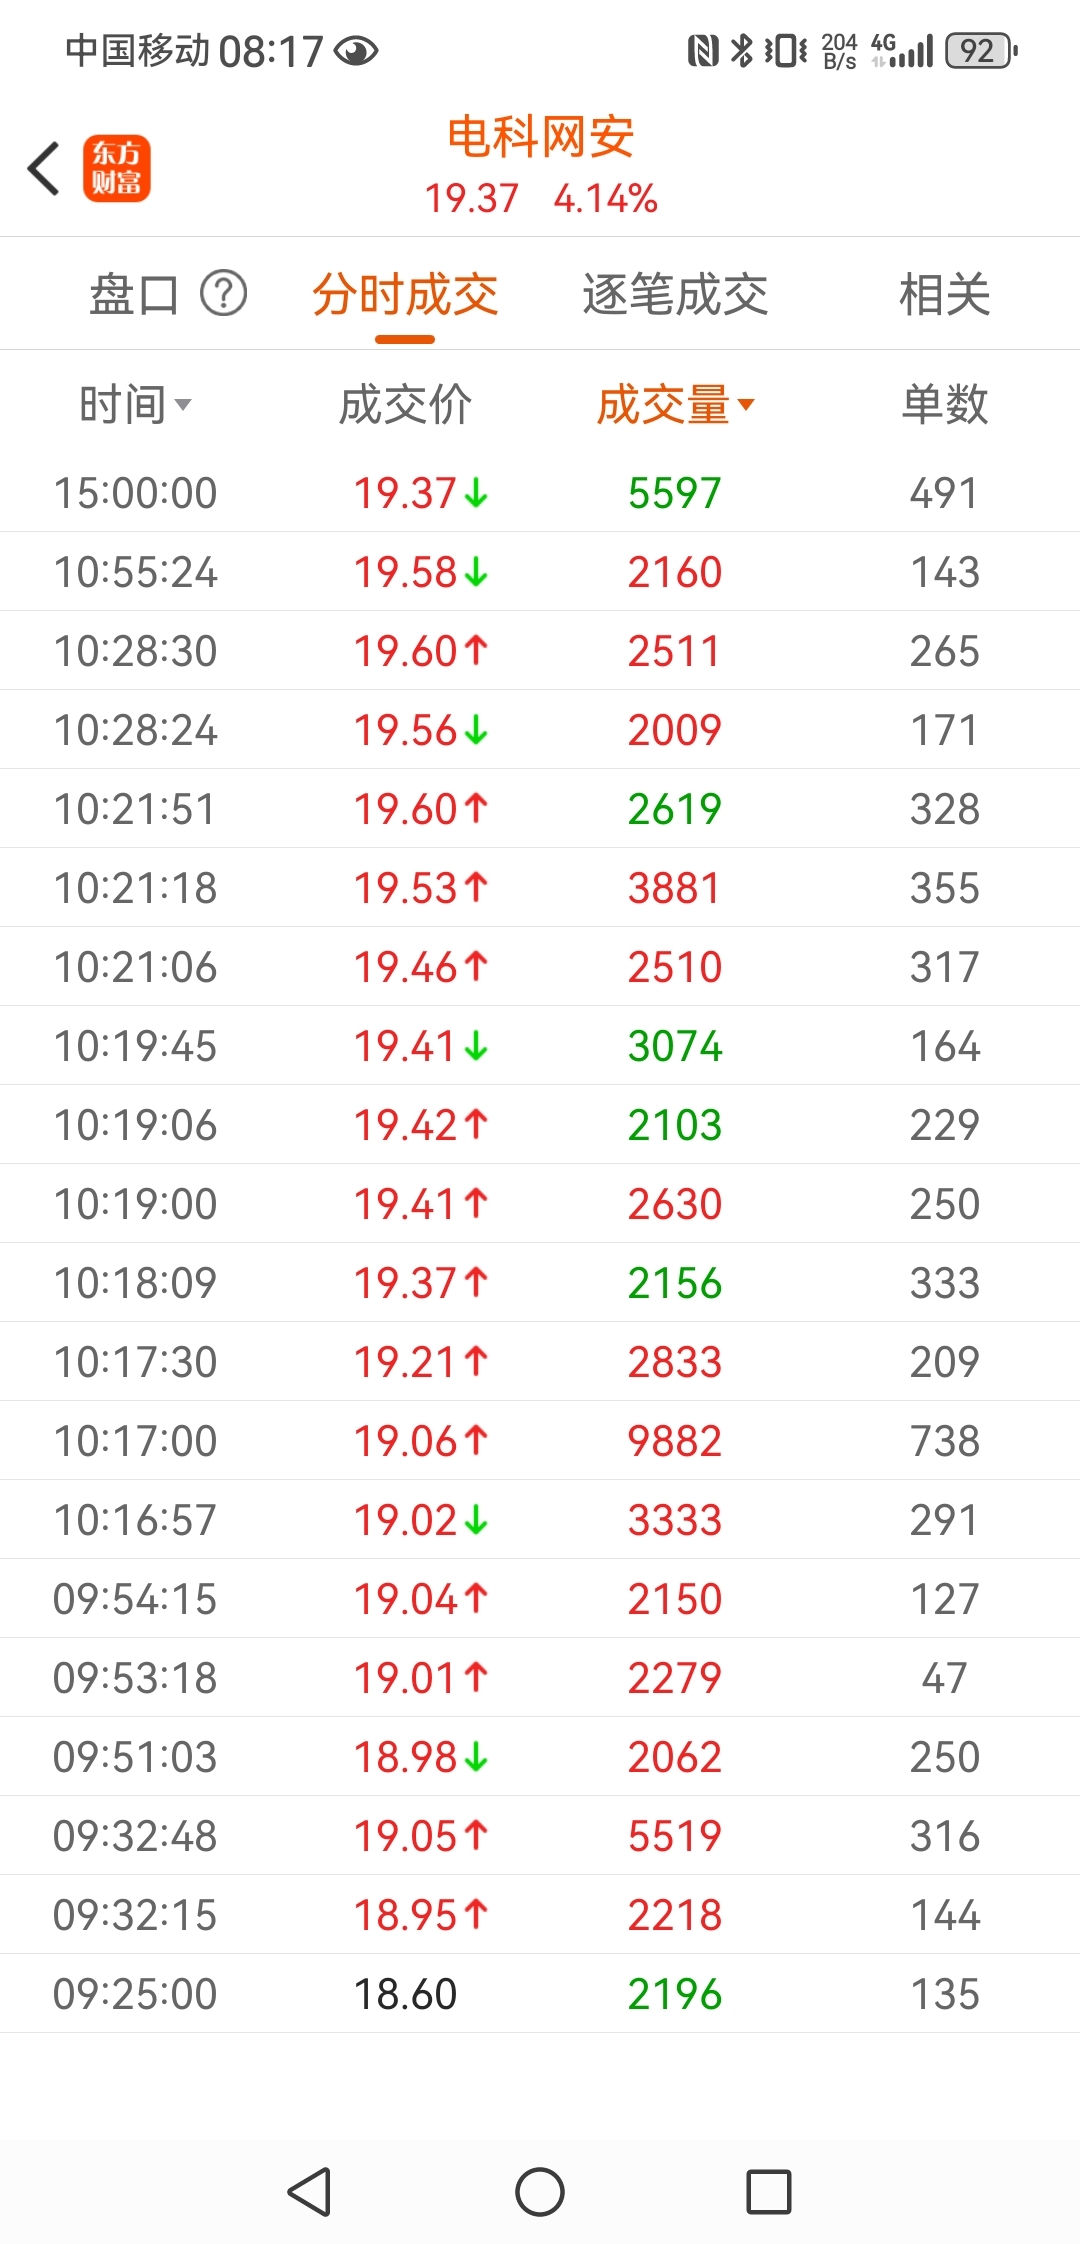This screenshot has height=2244, width=1080.
Task: Select the 10:17:00 row with volume 9882
Action: point(540,1440)
